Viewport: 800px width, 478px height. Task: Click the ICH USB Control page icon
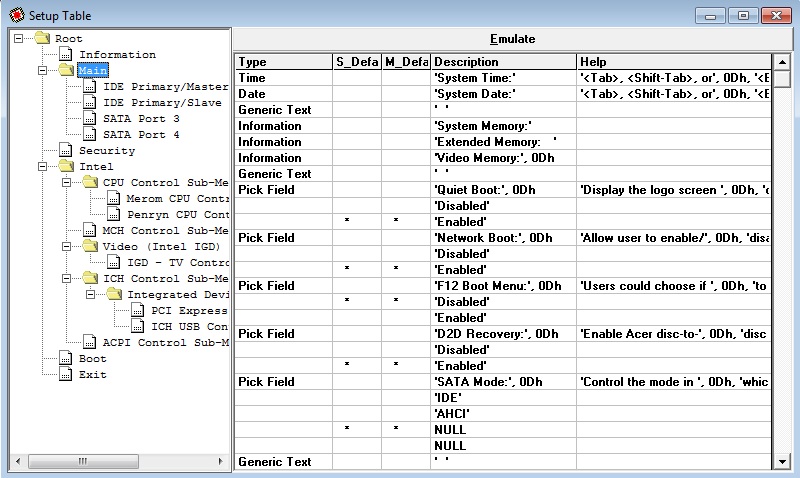pos(138,326)
